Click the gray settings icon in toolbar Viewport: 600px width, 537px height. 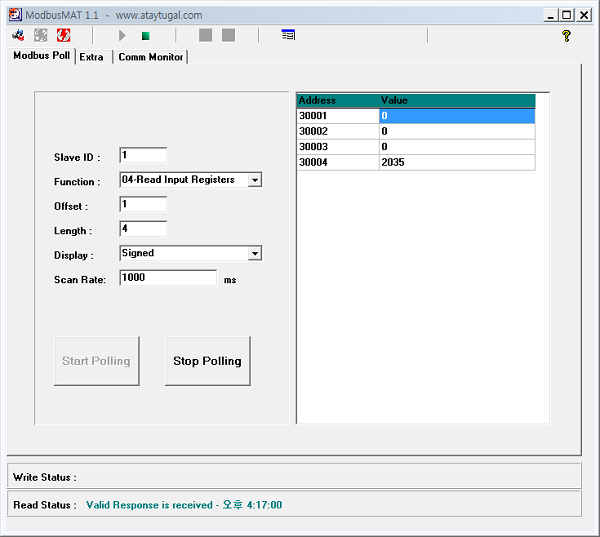pos(40,35)
